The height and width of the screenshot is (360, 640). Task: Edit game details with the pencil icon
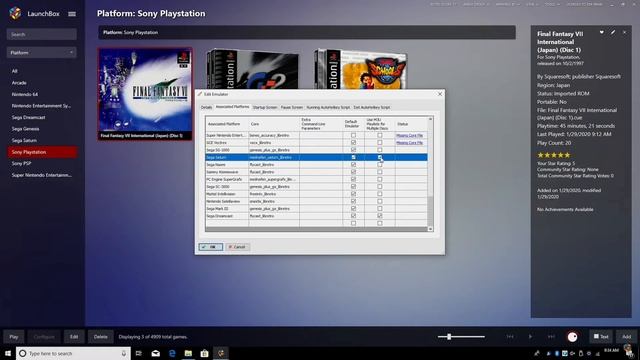(x=613, y=32)
